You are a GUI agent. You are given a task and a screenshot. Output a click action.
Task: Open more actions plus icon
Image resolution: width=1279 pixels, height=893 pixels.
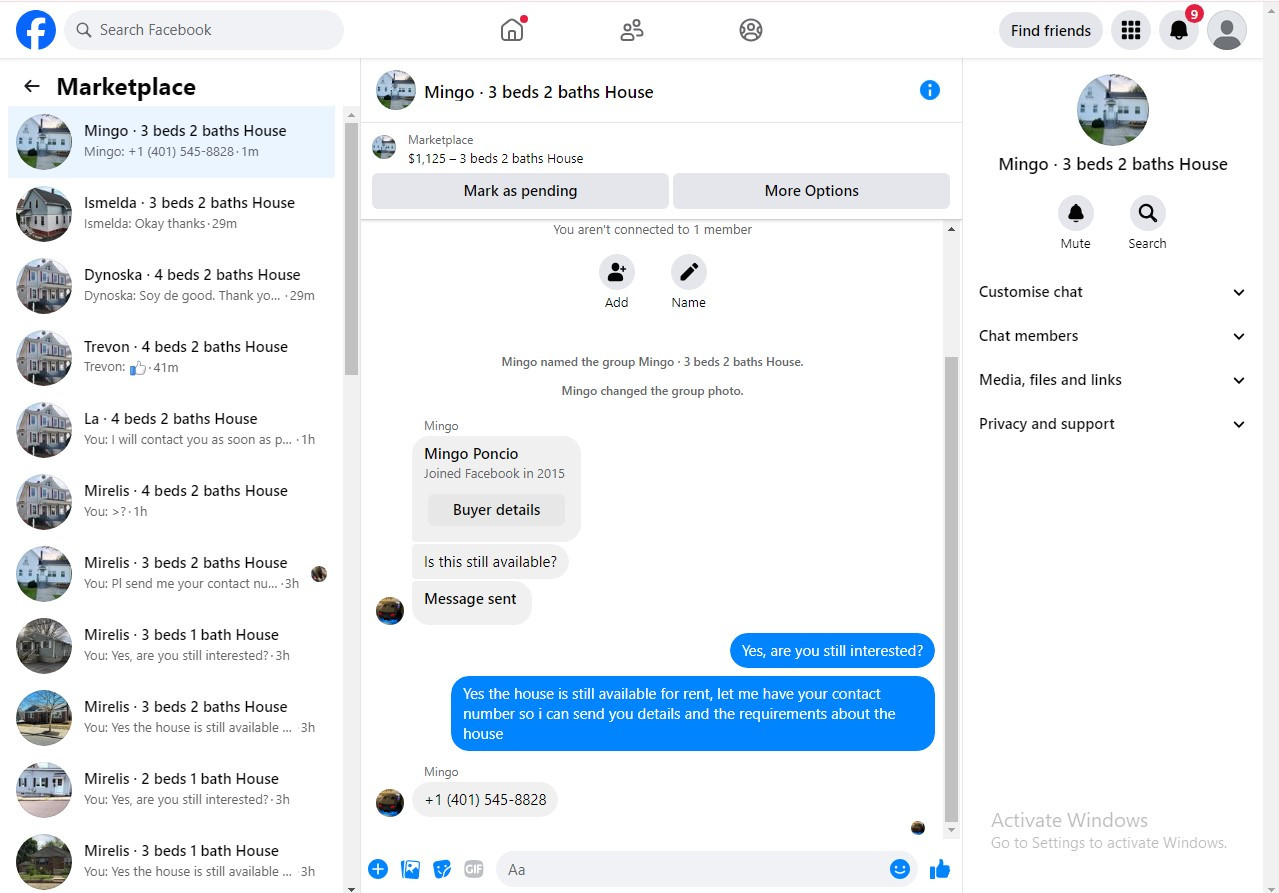click(x=378, y=869)
